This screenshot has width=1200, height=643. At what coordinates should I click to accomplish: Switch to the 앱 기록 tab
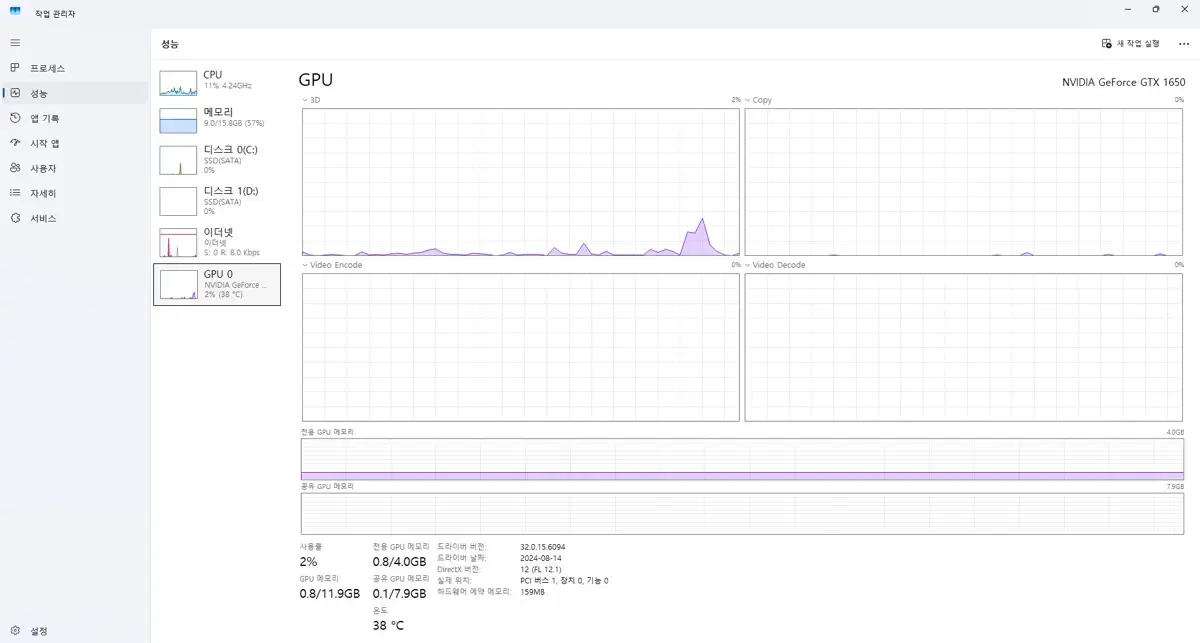point(75,118)
